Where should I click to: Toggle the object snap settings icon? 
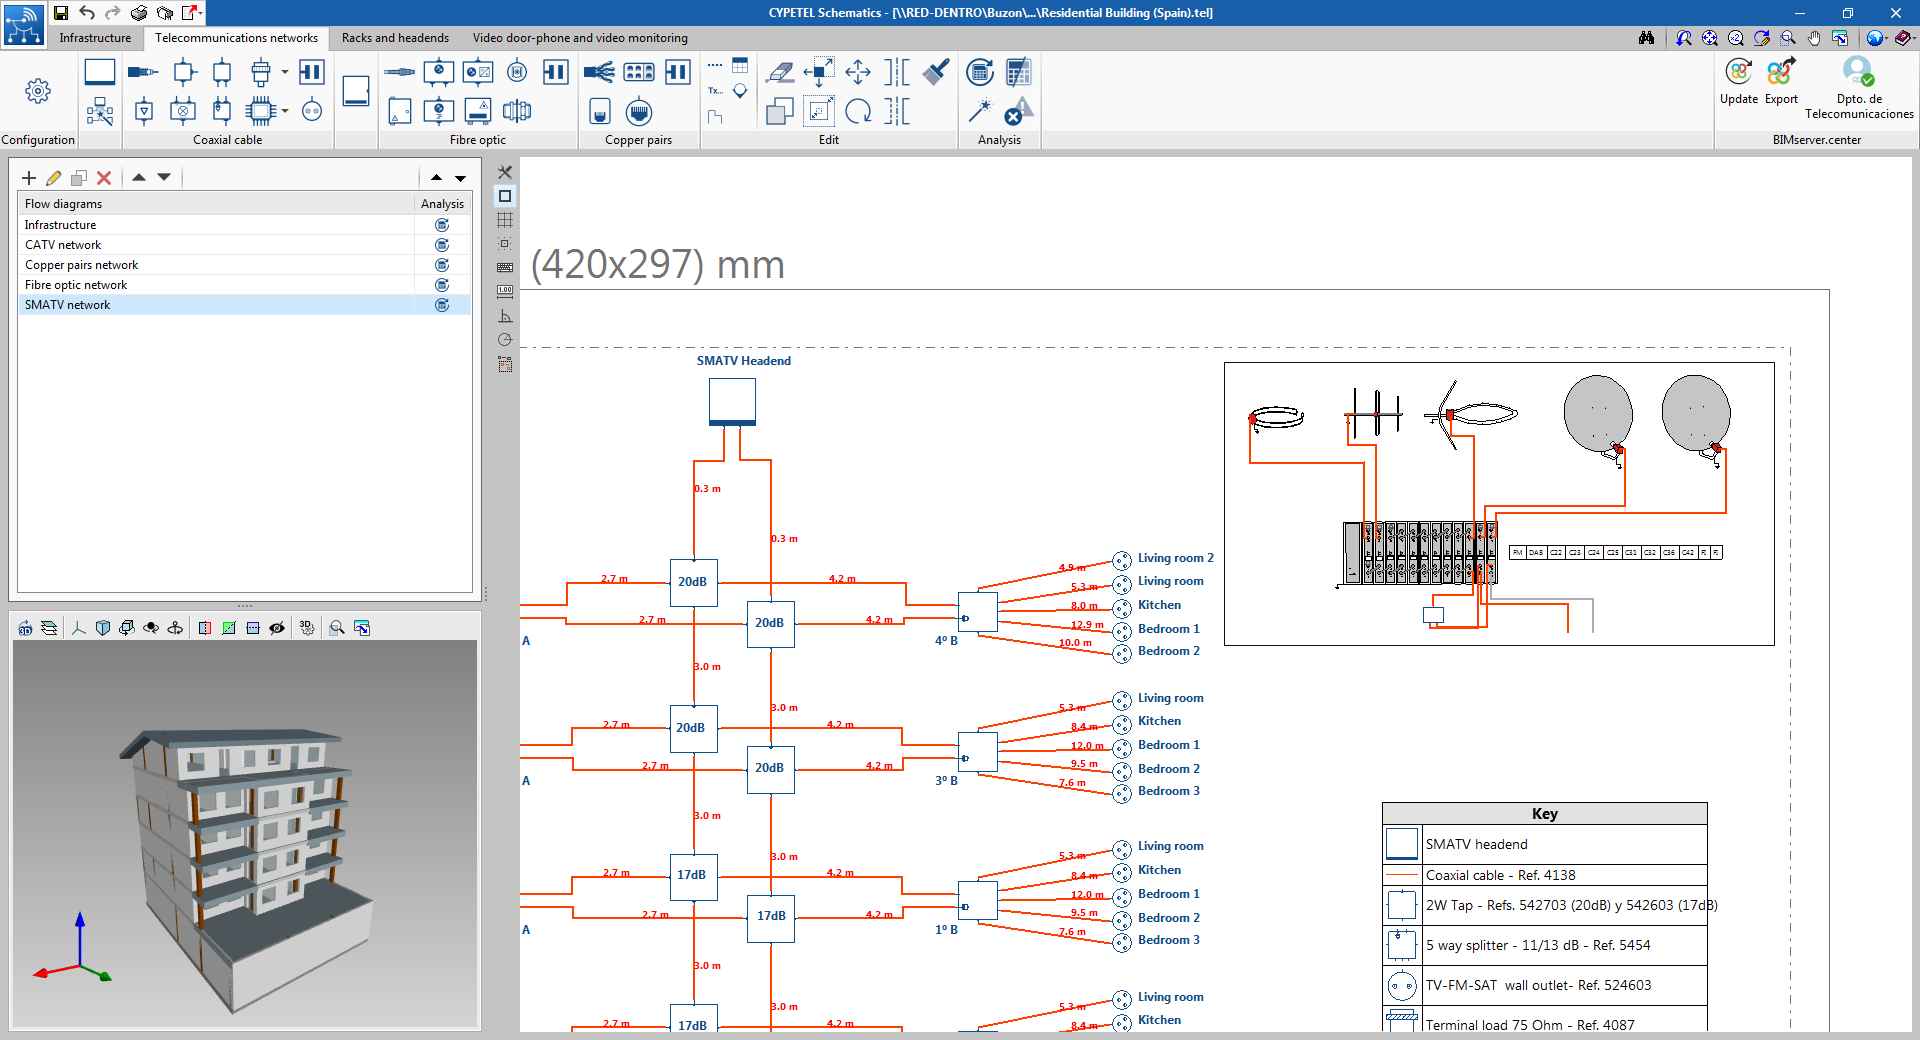point(505,244)
